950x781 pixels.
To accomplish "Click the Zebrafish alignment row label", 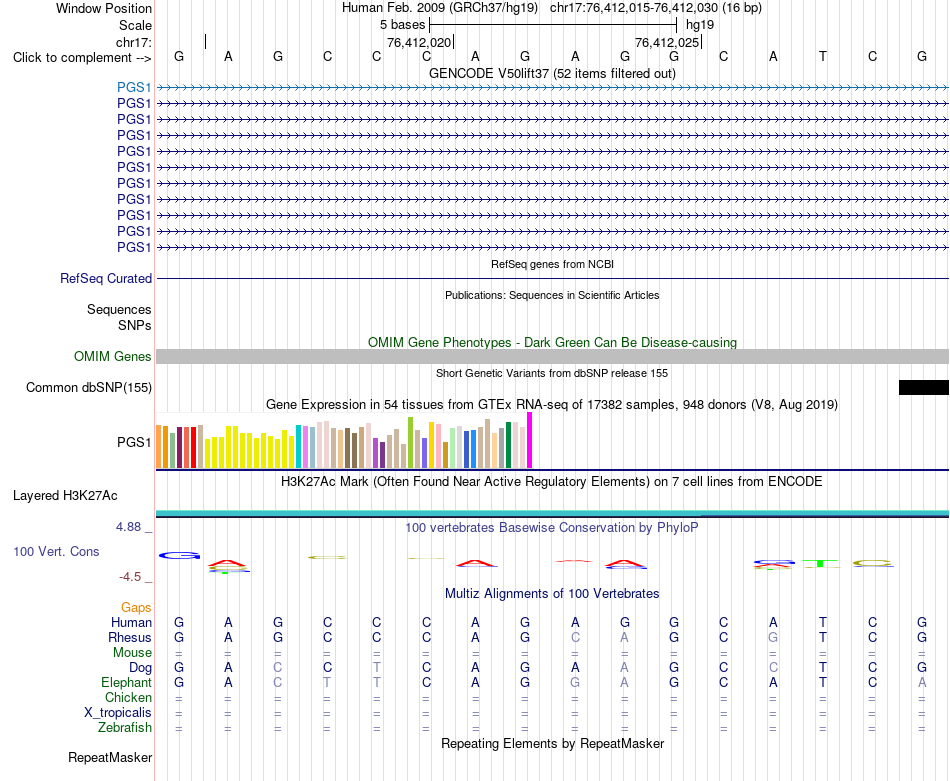I will [x=125, y=727].
